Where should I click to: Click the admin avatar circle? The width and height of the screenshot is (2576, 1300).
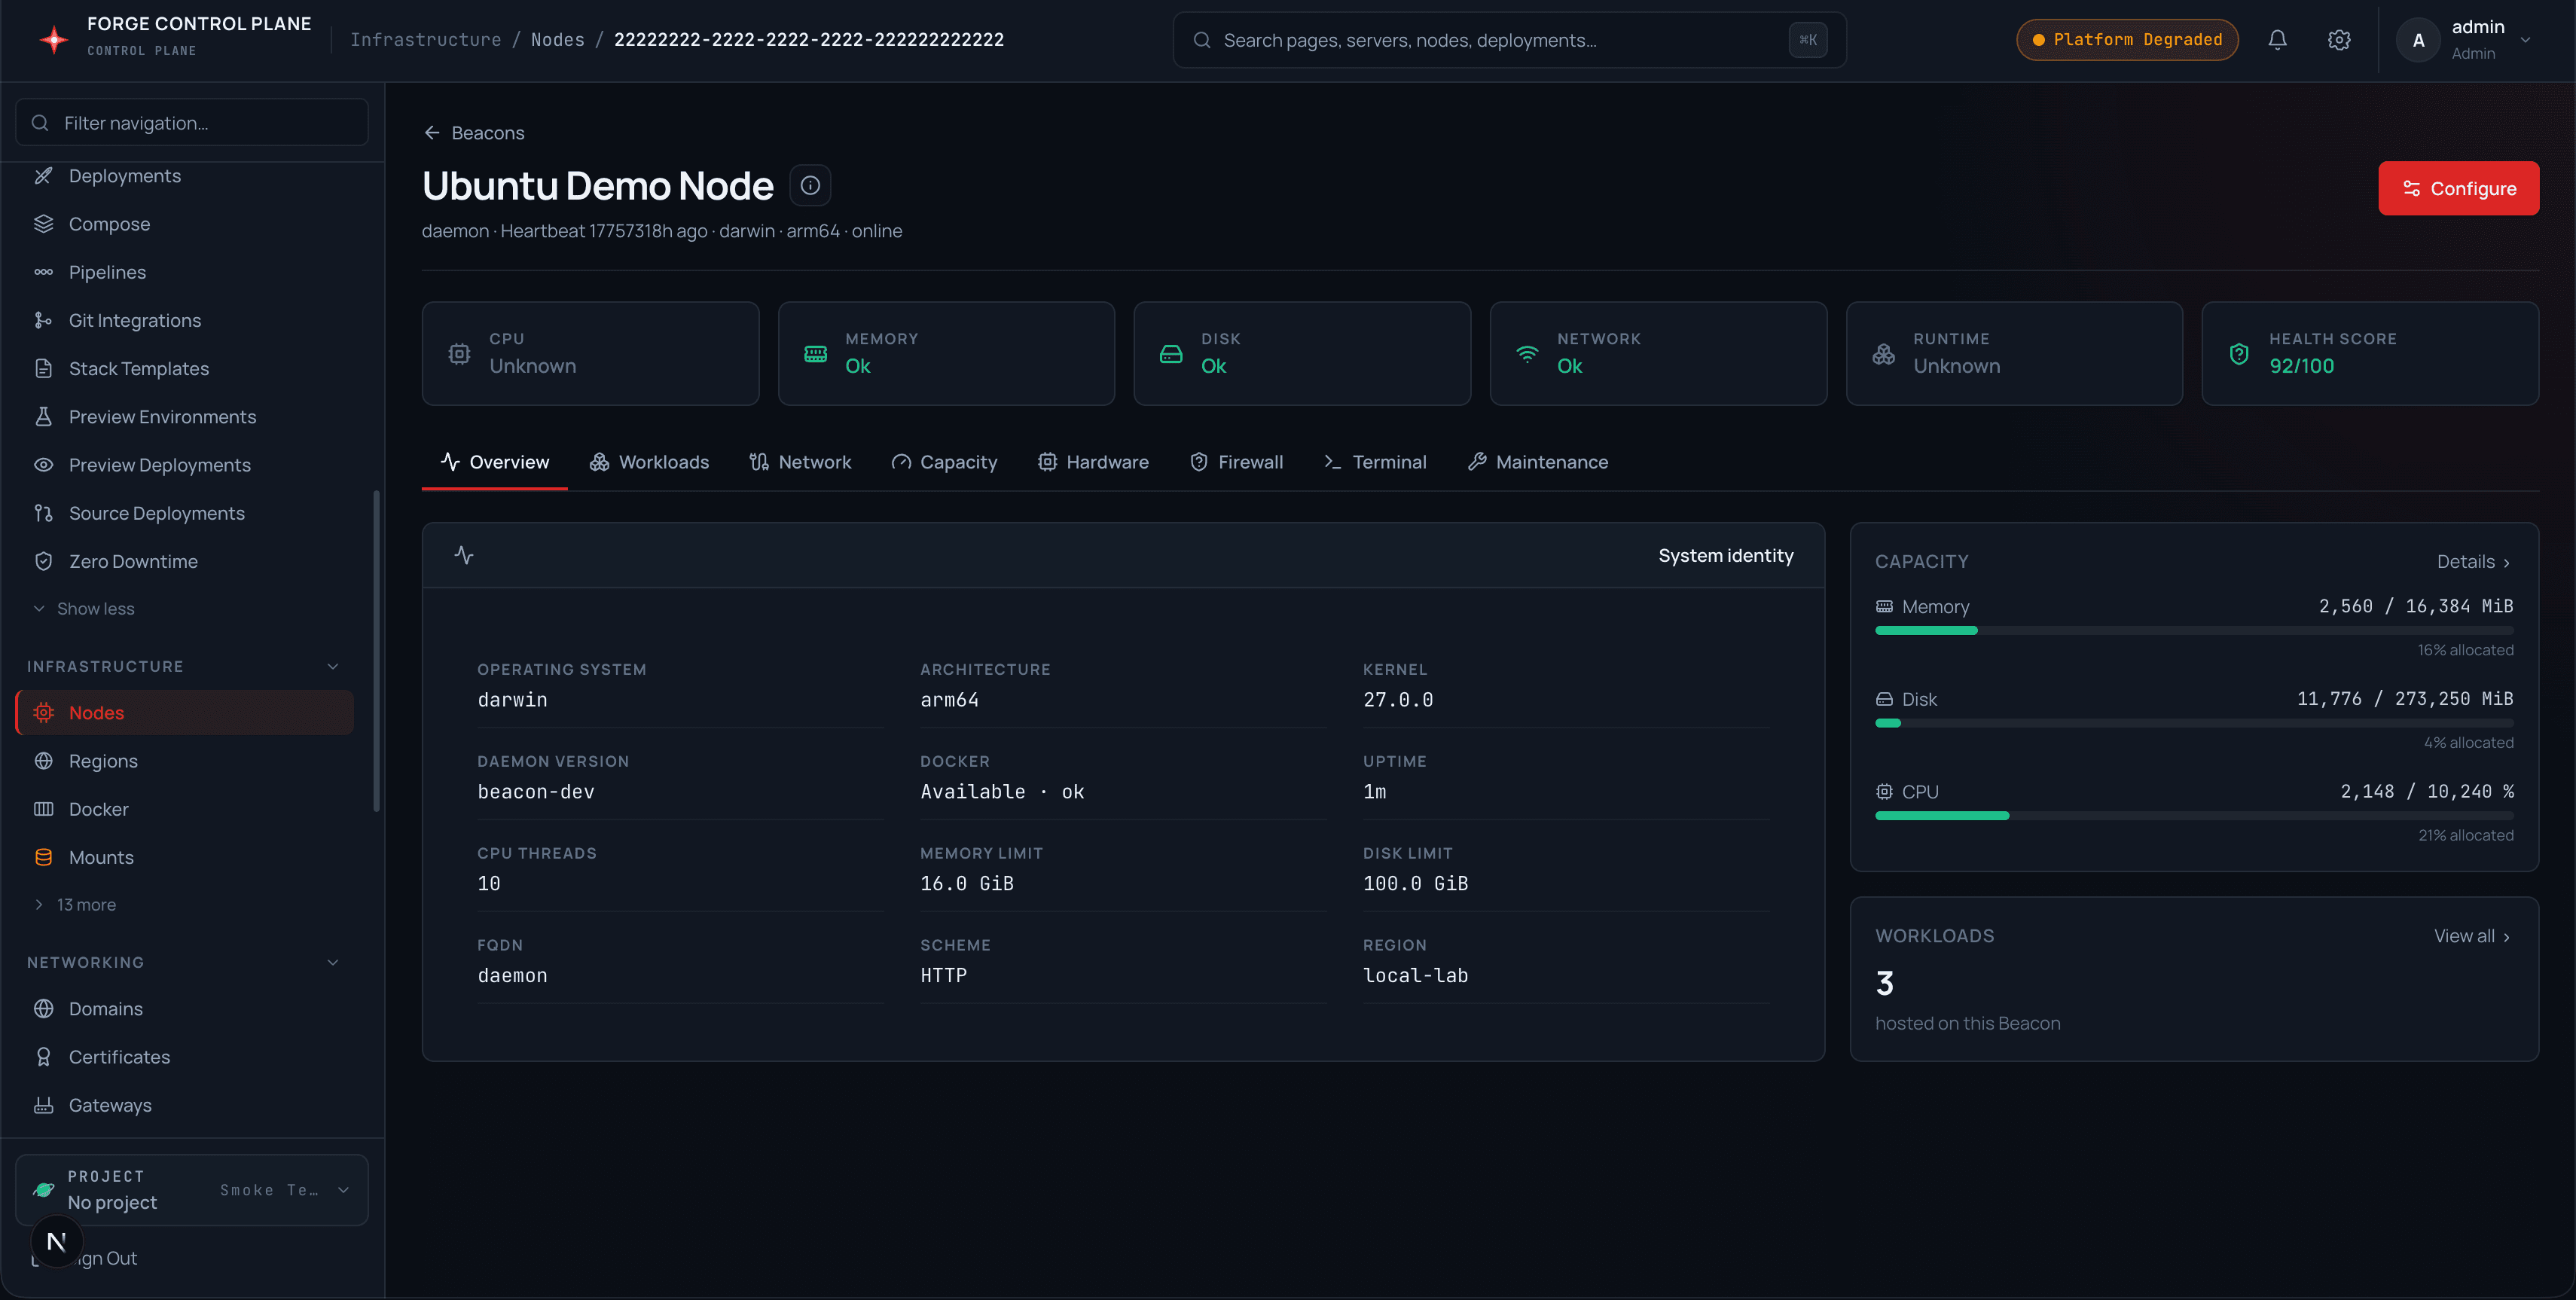[x=2418, y=40]
